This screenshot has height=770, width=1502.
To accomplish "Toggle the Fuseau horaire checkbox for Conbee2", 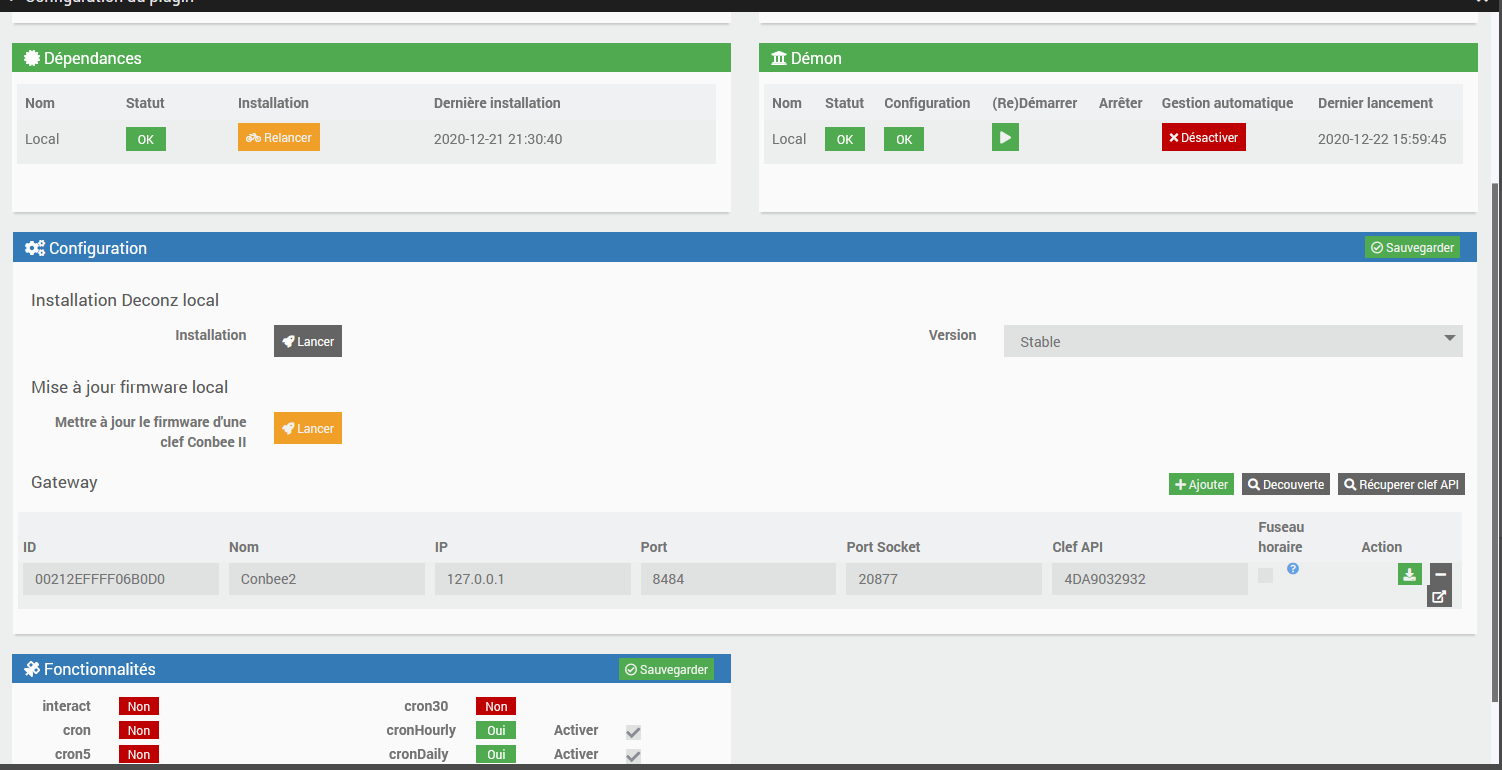I will point(1265,575).
